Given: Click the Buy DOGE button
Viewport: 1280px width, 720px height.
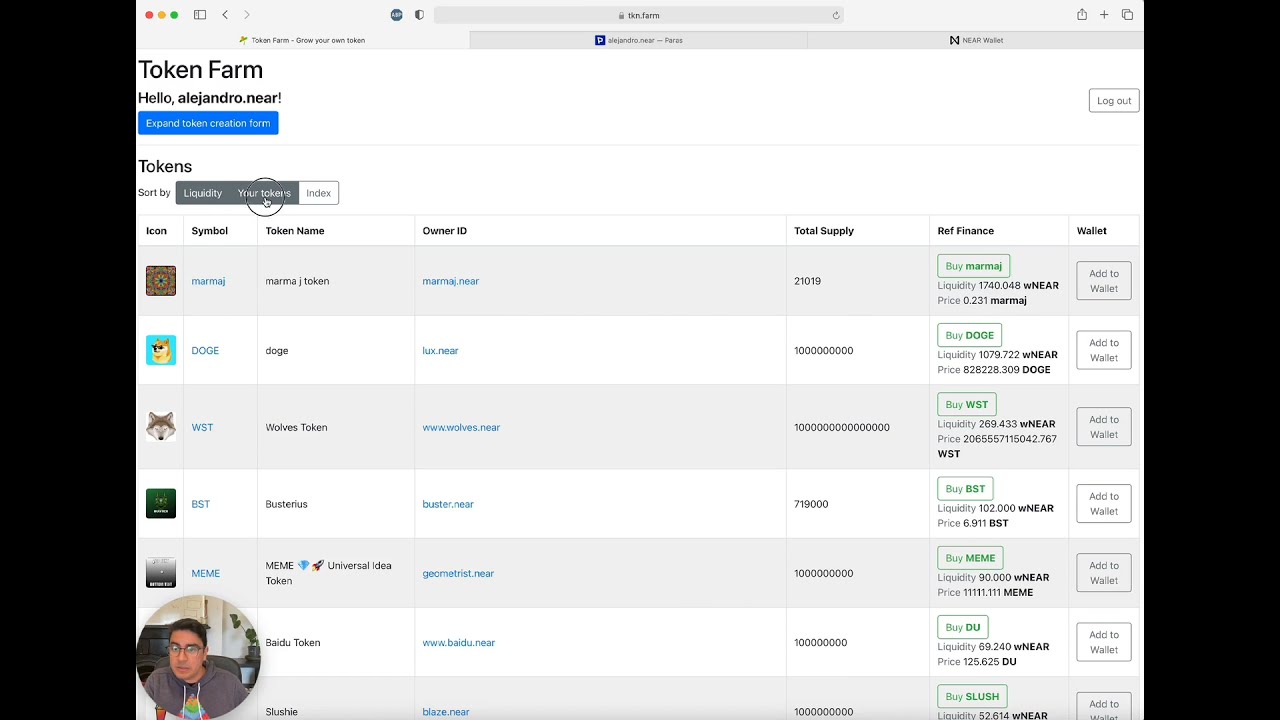Looking at the screenshot, I should (969, 335).
